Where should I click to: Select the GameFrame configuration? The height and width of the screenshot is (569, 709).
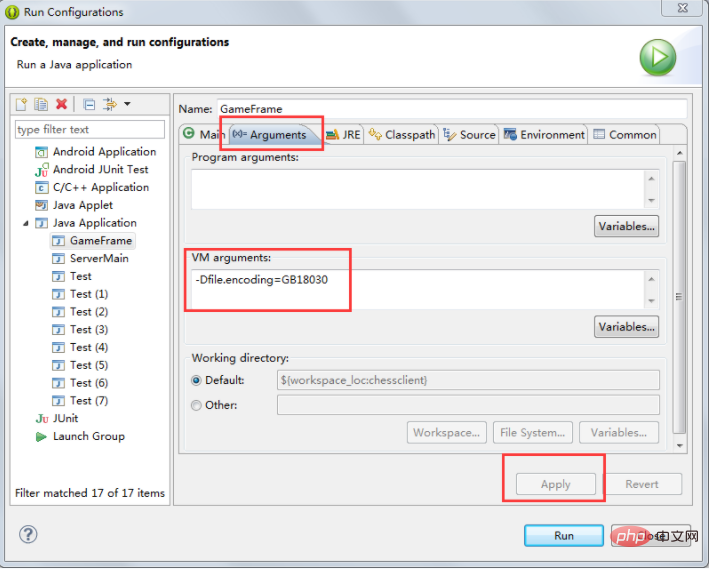(92, 241)
